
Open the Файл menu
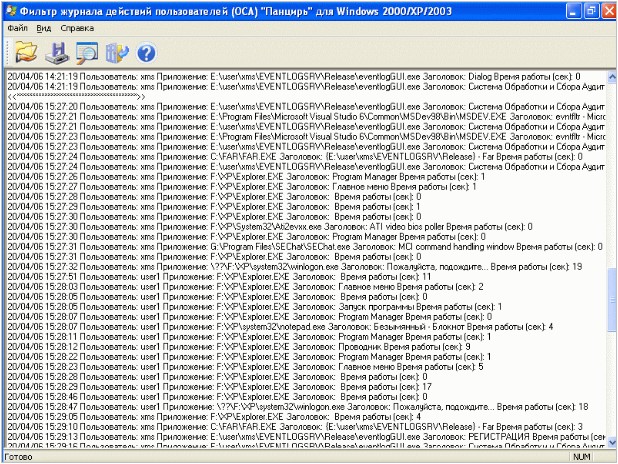click(18, 28)
